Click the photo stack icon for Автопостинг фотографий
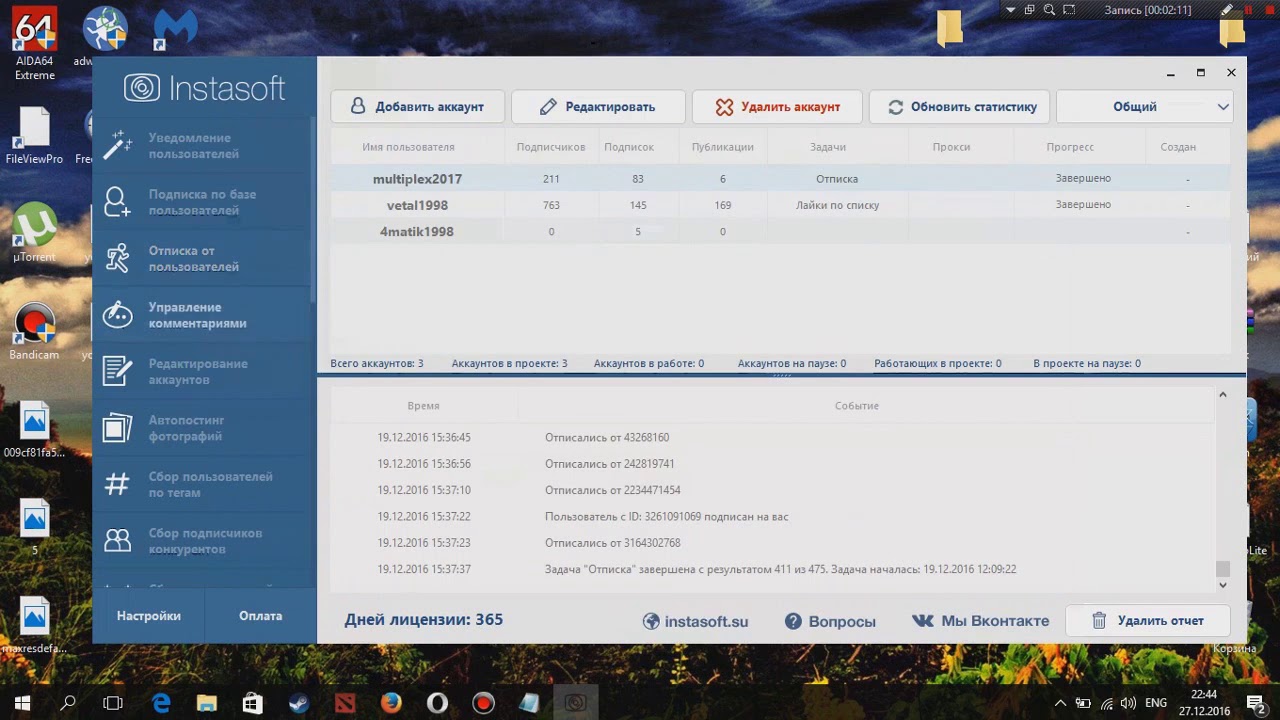1280x720 pixels. 117,428
